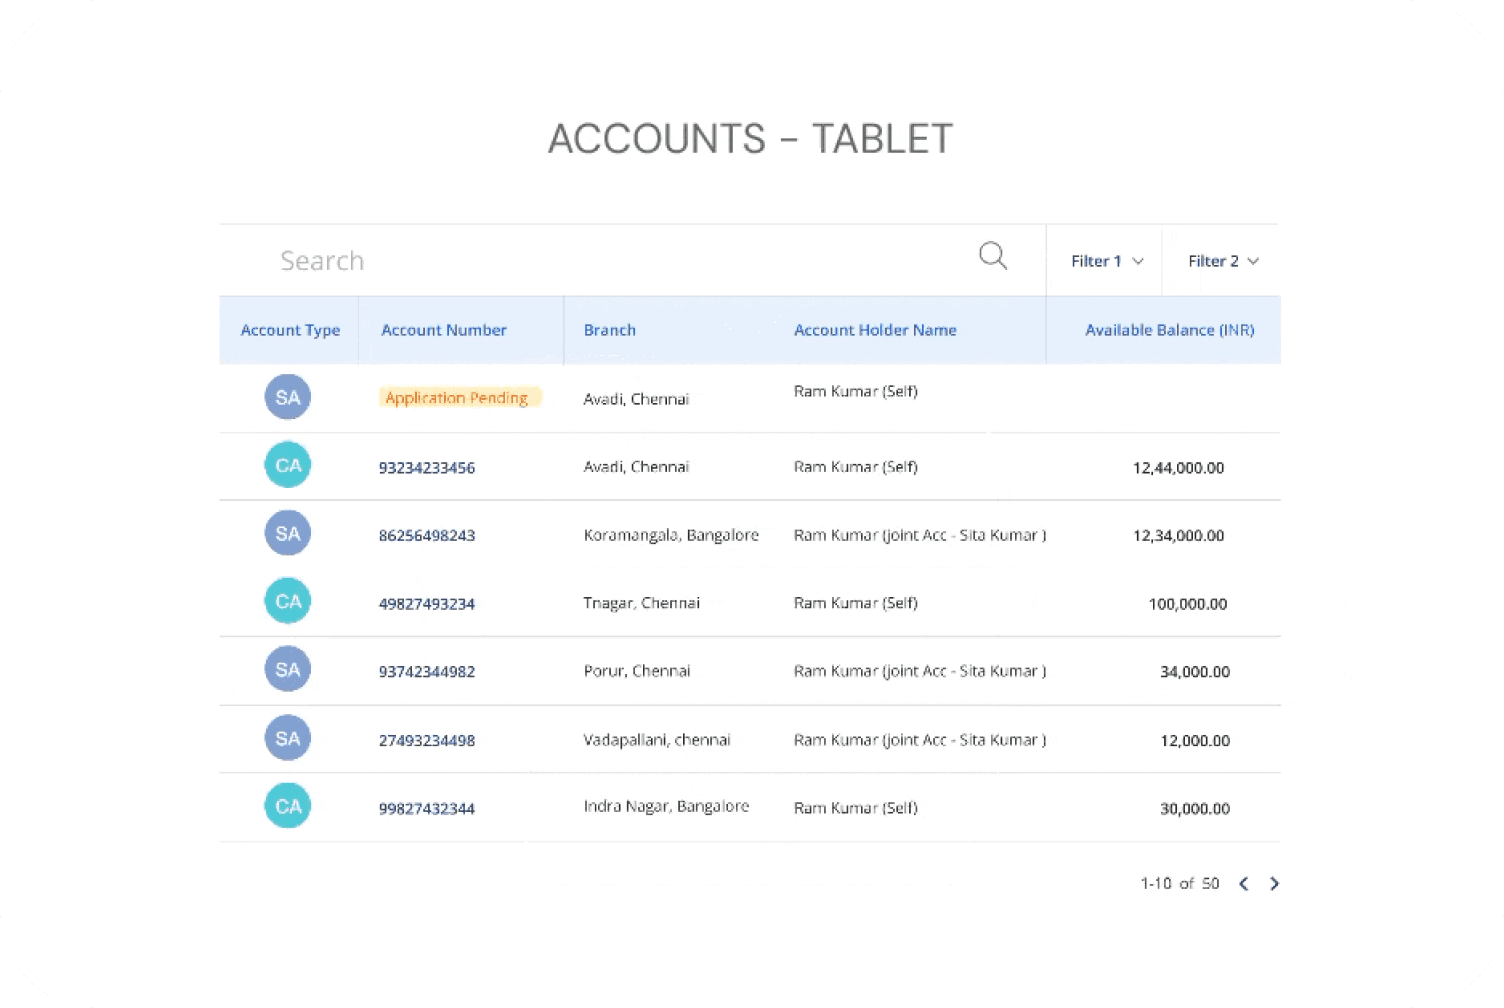Sort by Branch column header
The image size is (1504, 1008).
[x=610, y=330]
